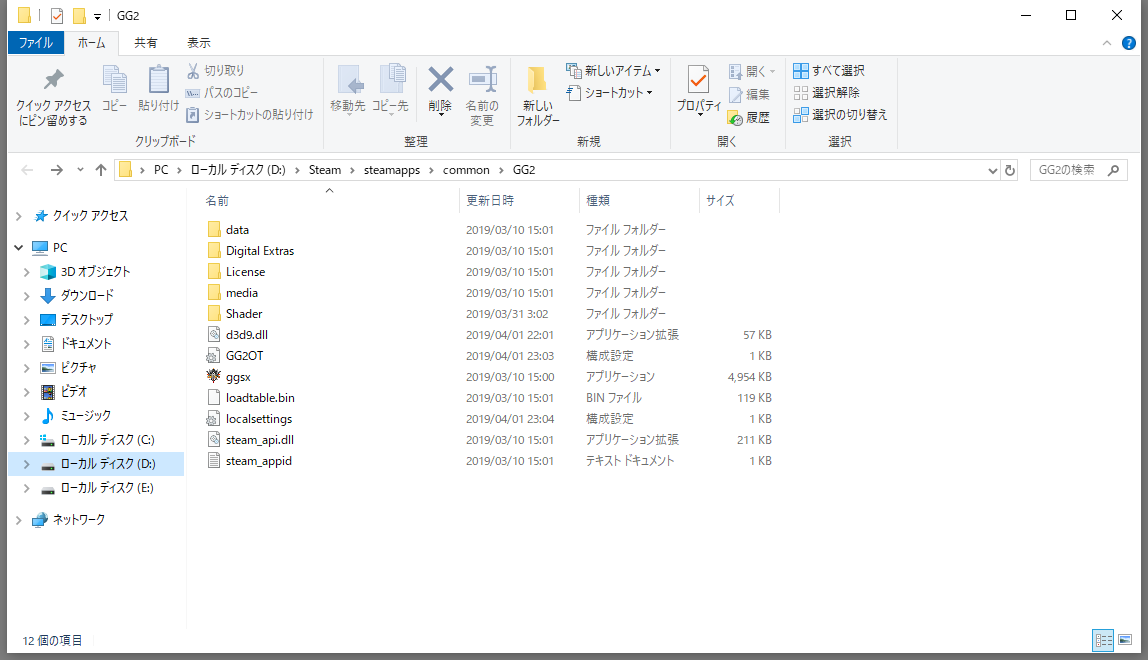The image size is (1148, 660).
Task: Sort by Type (種類) column header
Action: (639, 200)
